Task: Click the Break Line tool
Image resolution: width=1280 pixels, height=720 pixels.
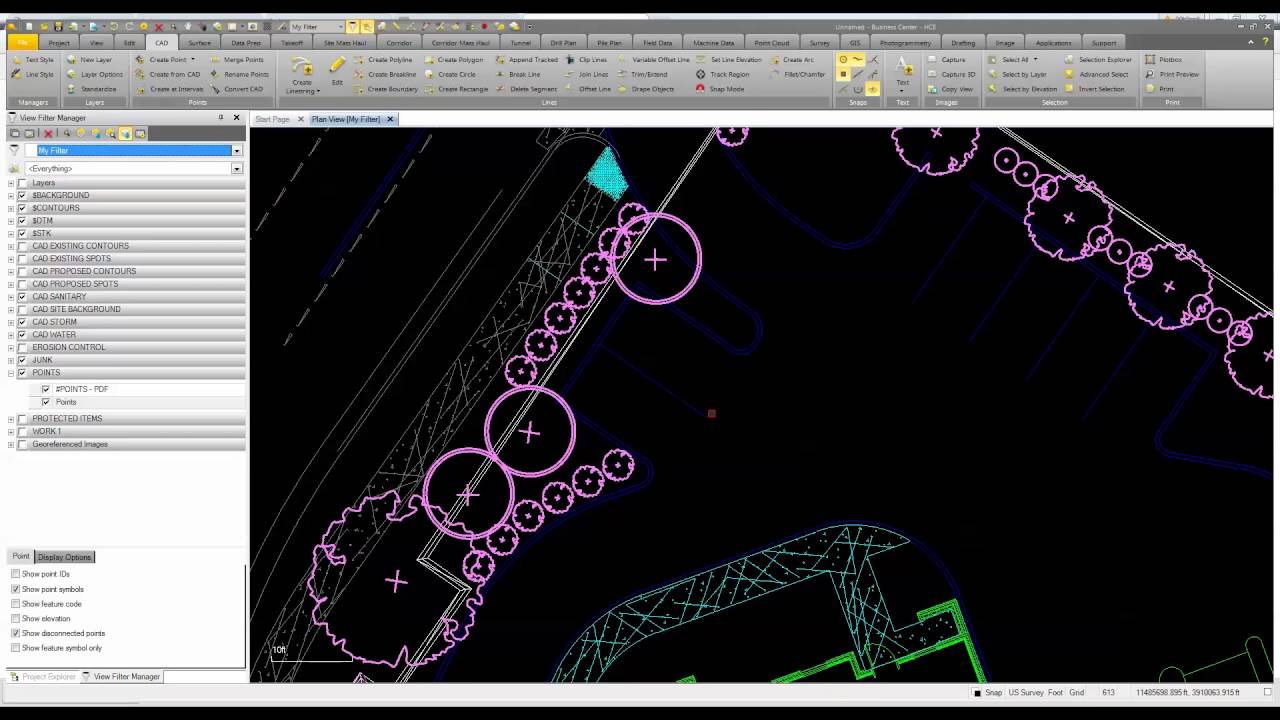Action: coord(517,74)
